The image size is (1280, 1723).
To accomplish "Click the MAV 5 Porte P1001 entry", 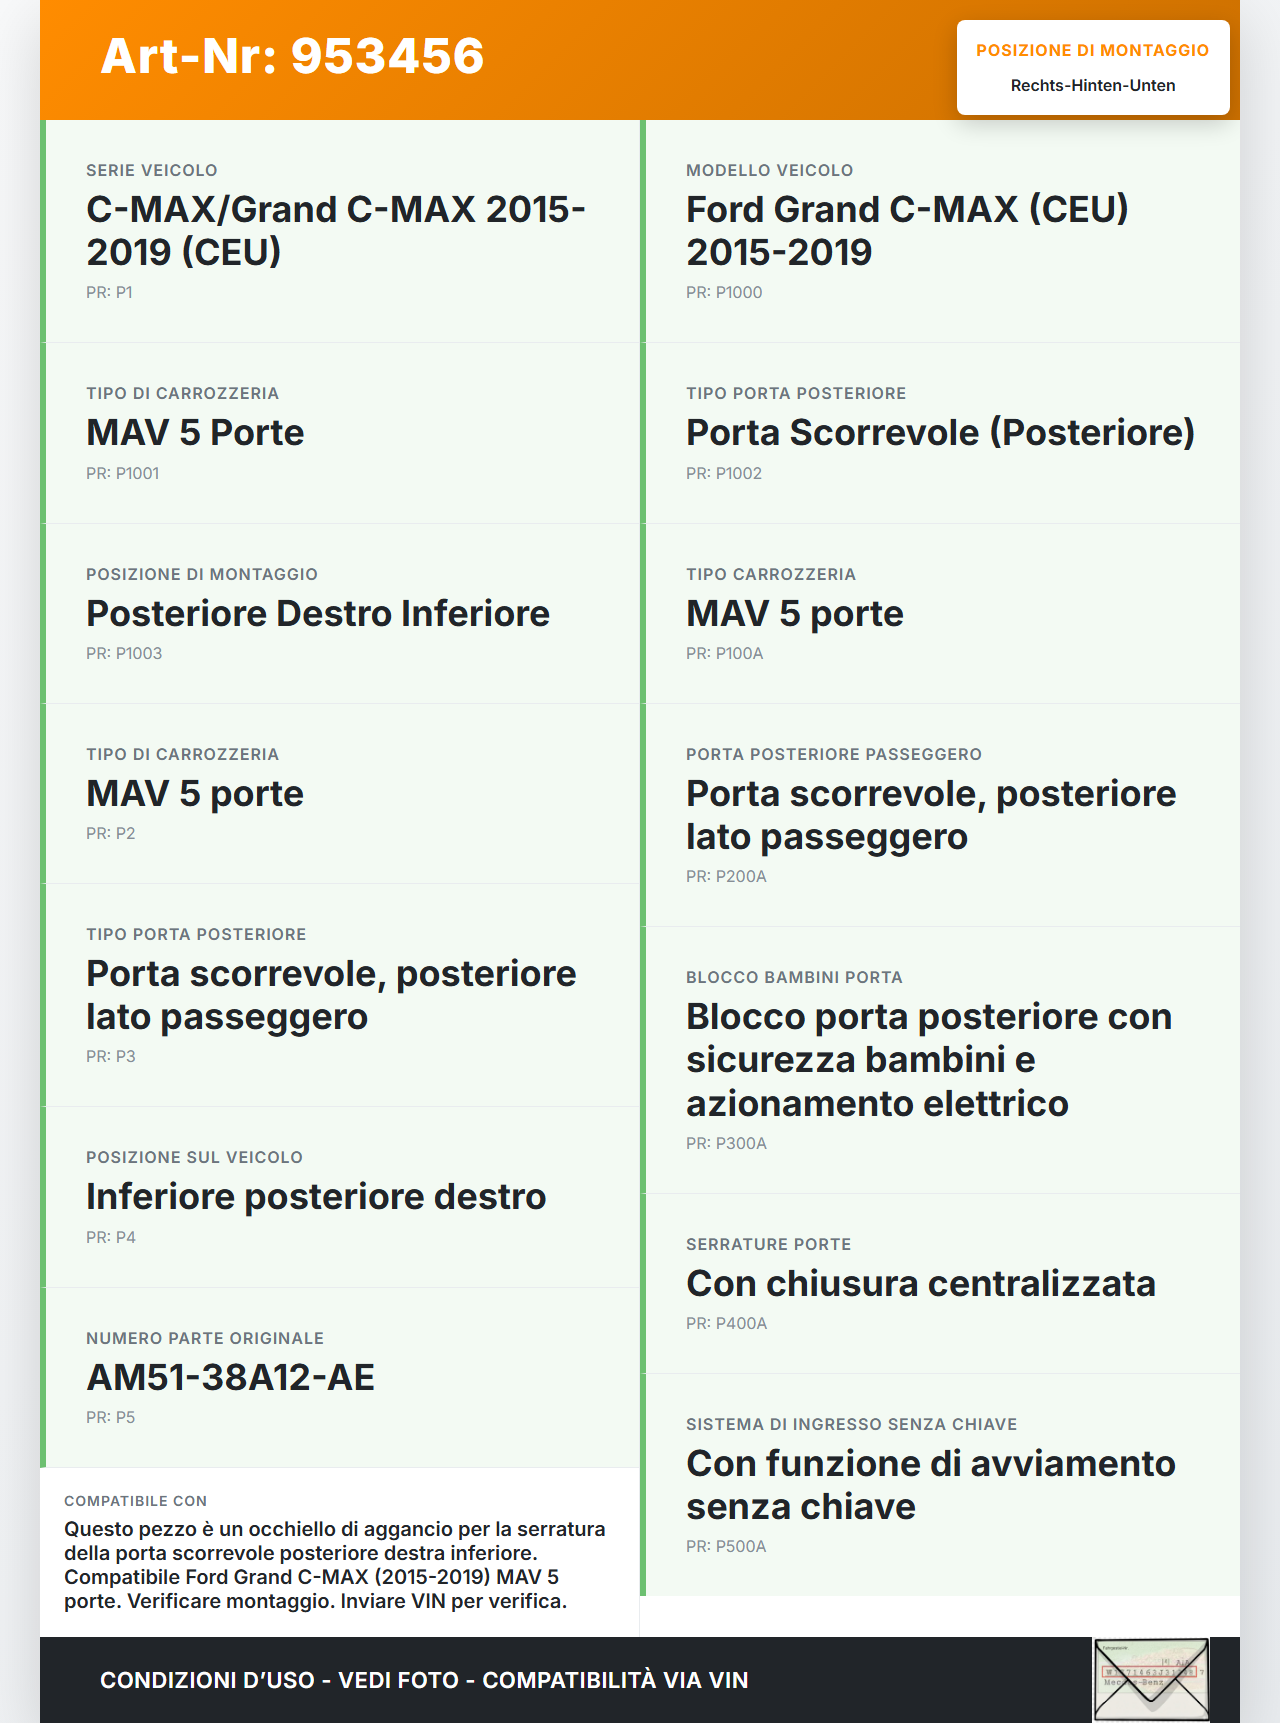I will point(340,433).
